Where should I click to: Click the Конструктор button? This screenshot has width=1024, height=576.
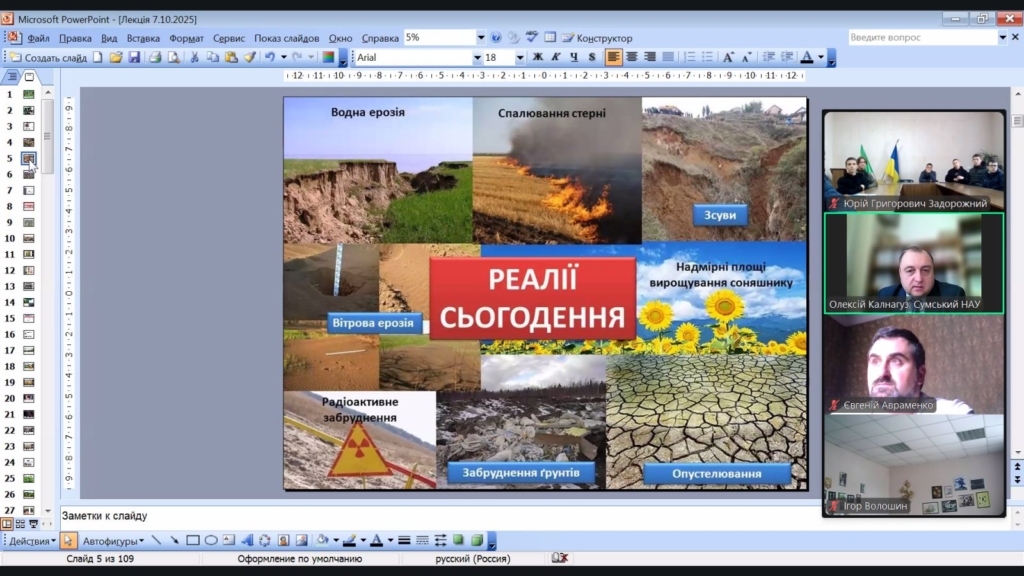[597, 38]
